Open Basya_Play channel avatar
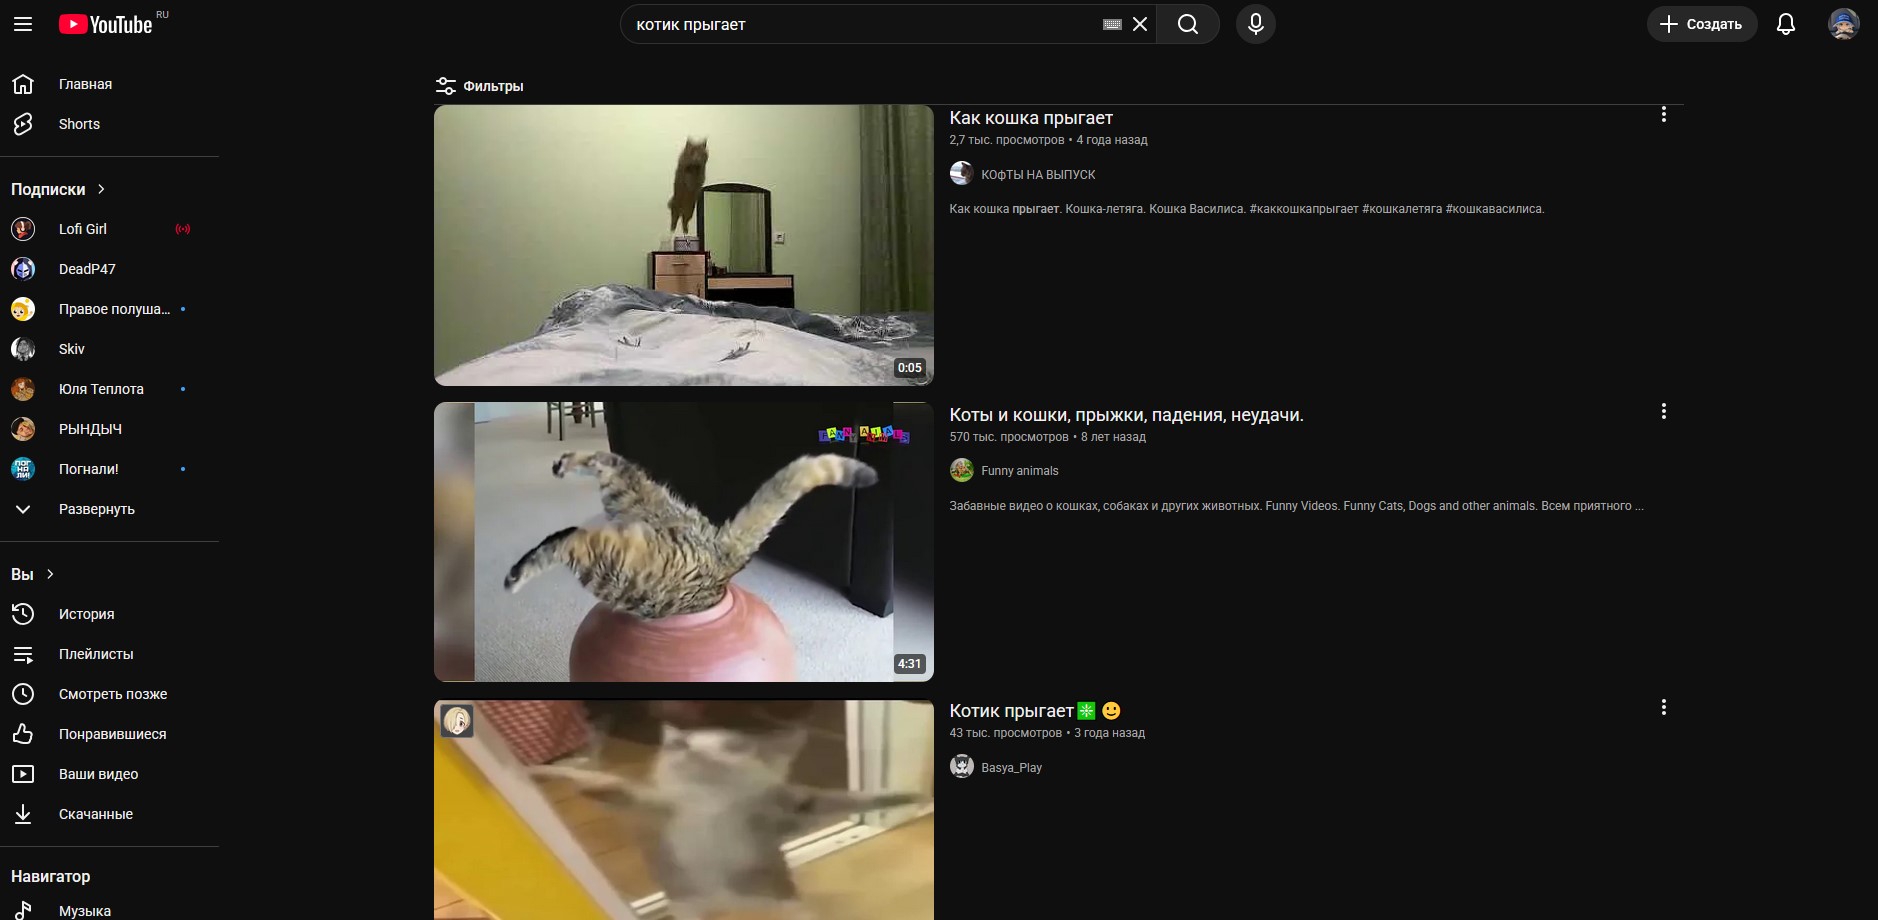1878x920 pixels. click(962, 767)
